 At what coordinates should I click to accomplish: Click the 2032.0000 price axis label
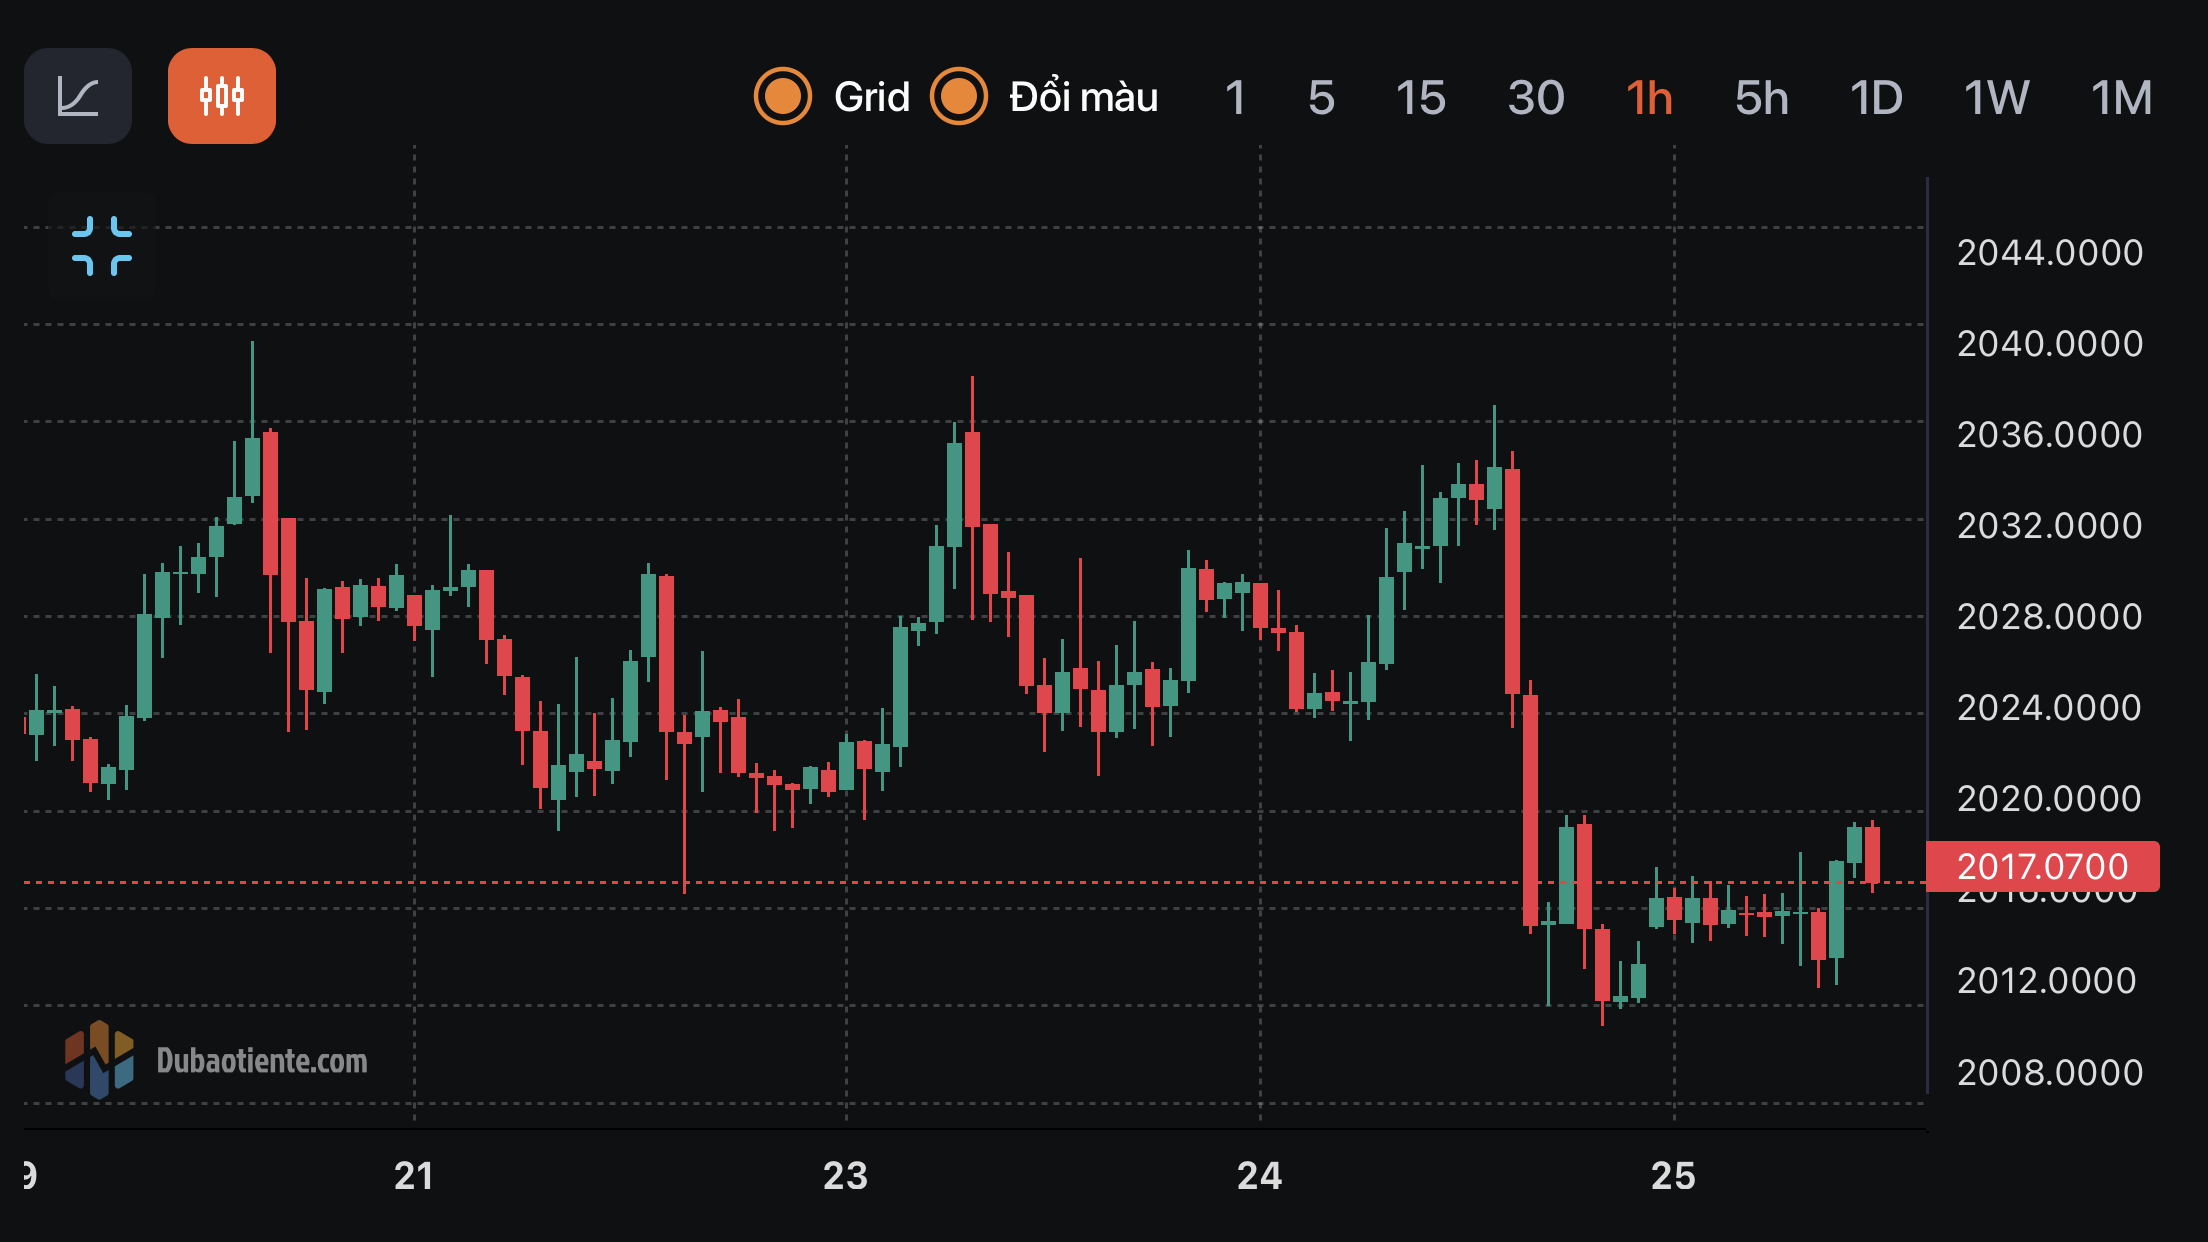click(2050, 526)
